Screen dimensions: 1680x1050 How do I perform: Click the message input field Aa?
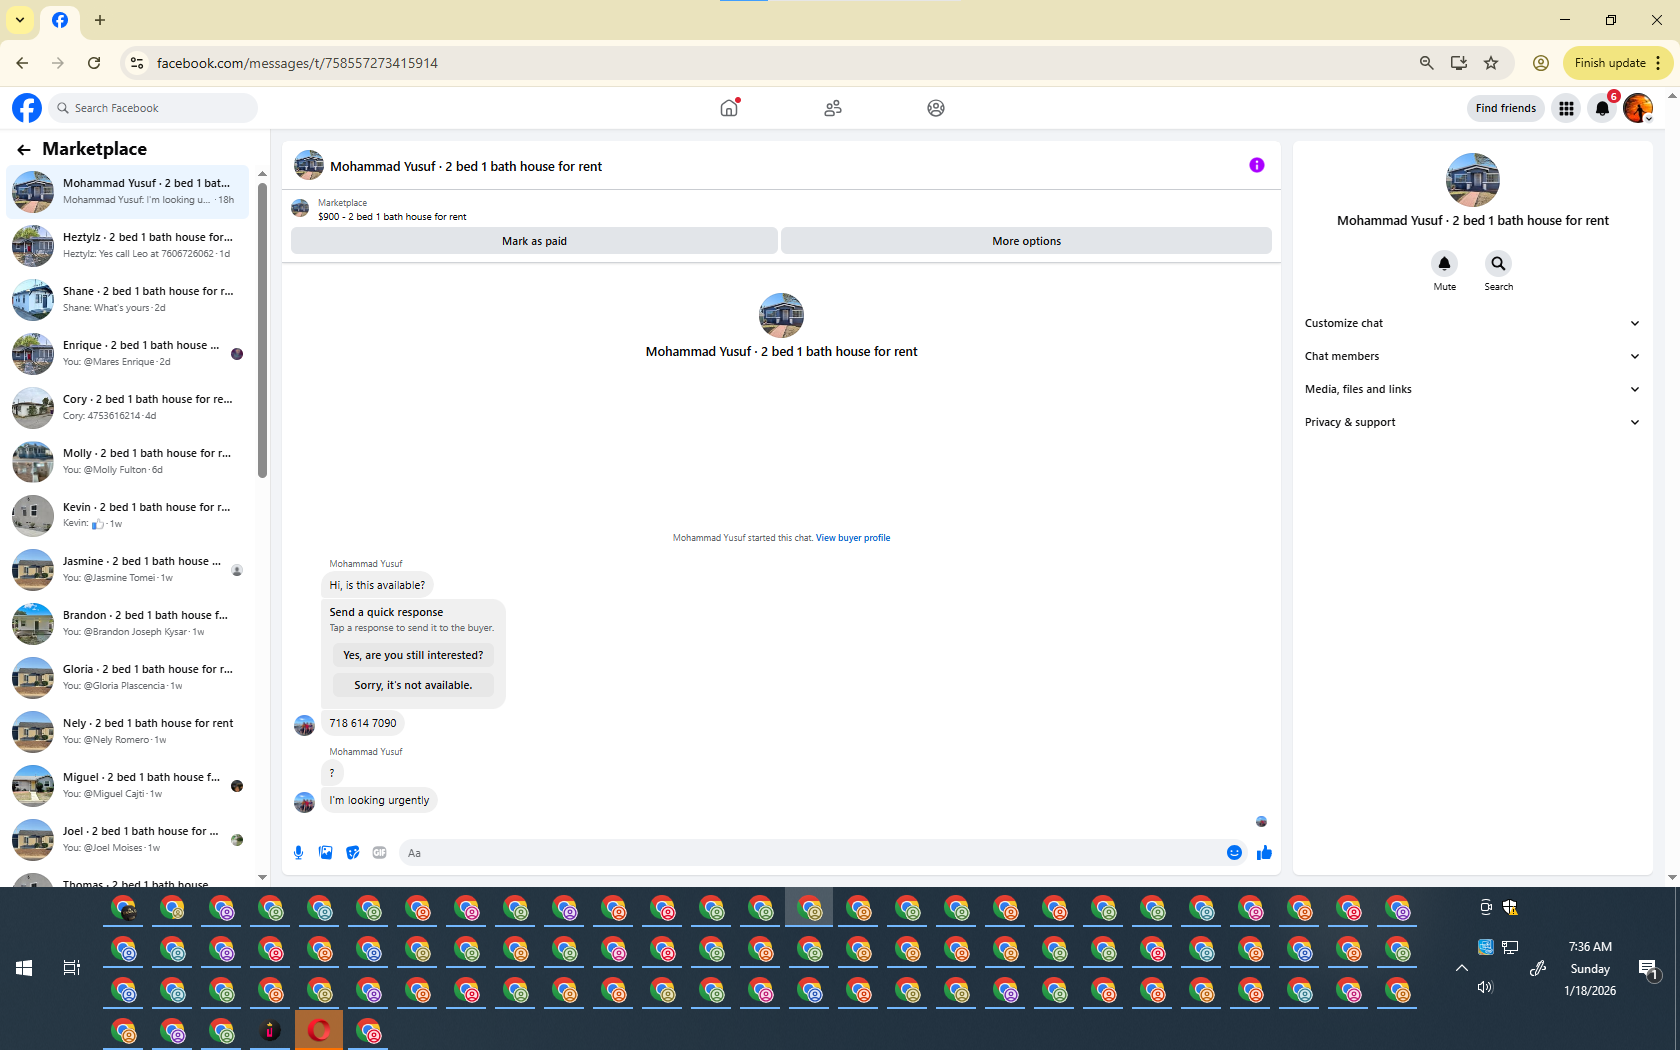pyautogui.click(x=810, y=853)
